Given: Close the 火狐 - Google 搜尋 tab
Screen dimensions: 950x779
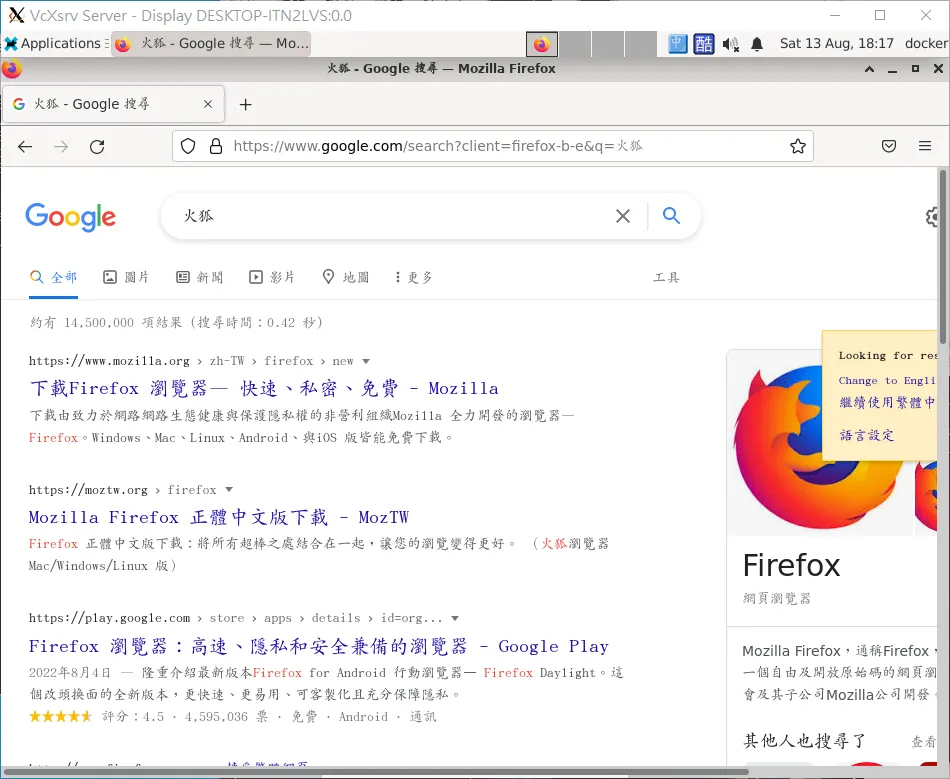Looking at the screenshot, I should (x=208, y=104).
